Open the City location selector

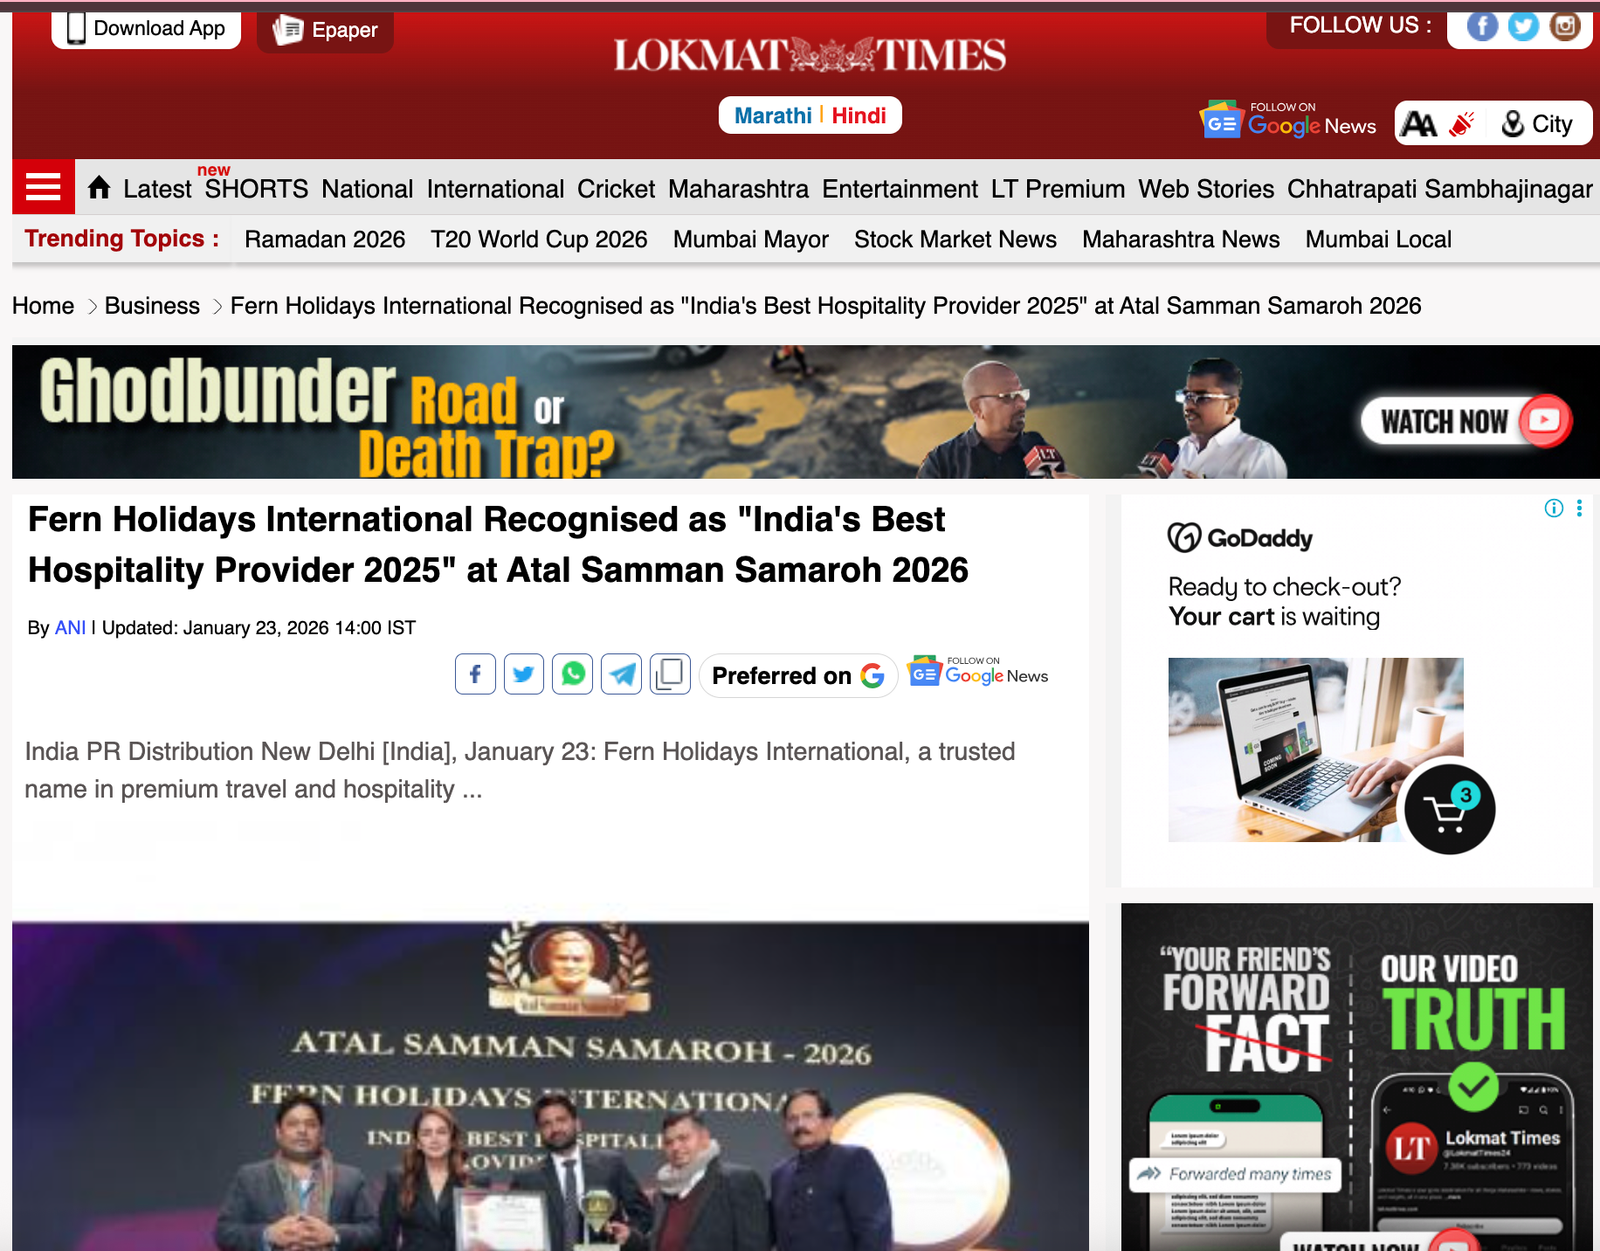(1538, 124)
